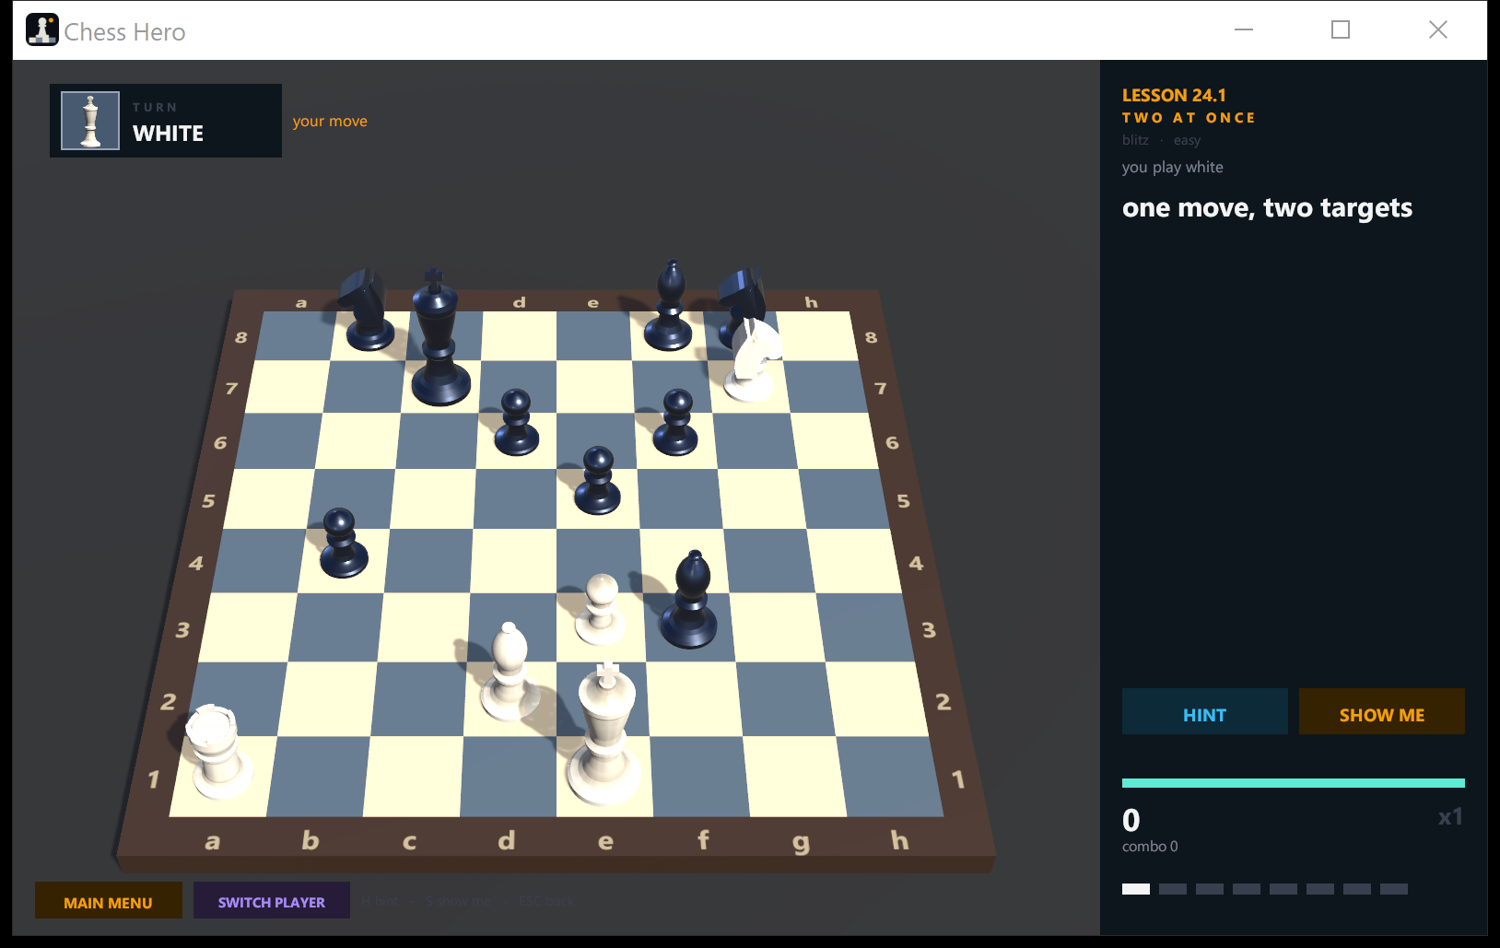Click the black bishop on f3
The image size is (1500, 948).
click(x=689, y=599)
